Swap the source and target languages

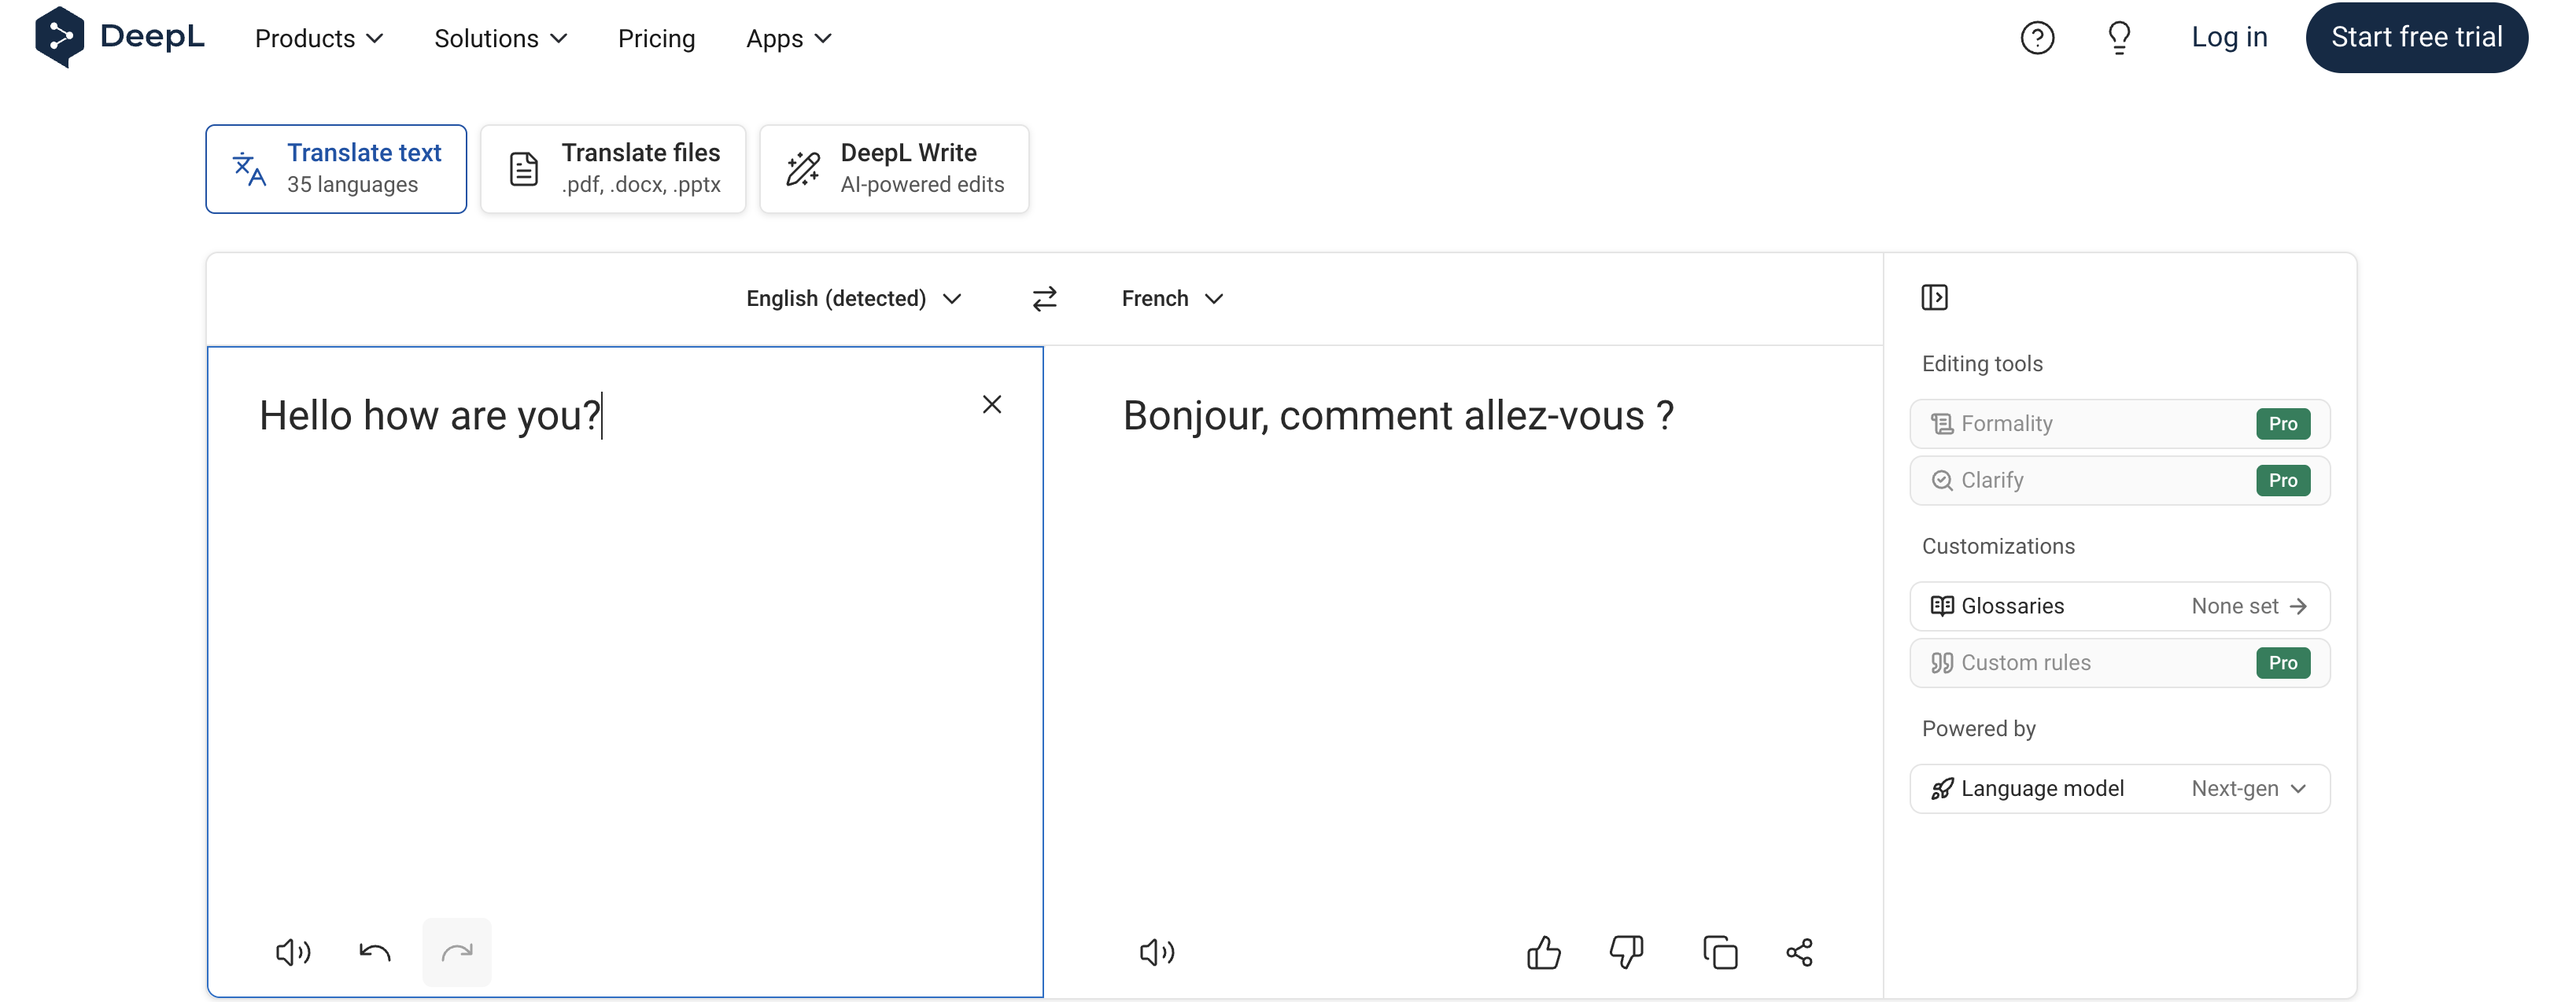(x=1044, y=298)
